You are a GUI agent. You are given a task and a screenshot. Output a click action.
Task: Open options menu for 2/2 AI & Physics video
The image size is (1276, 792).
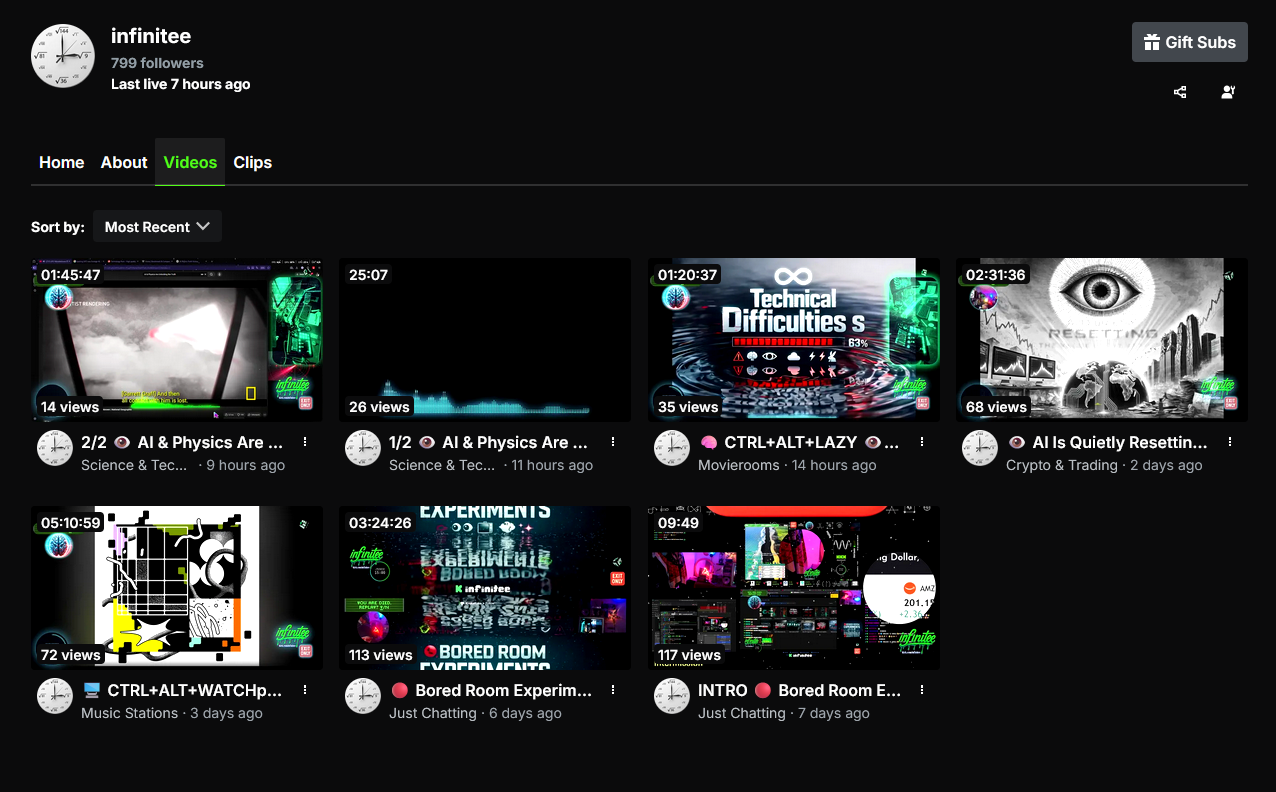[305, 442]
